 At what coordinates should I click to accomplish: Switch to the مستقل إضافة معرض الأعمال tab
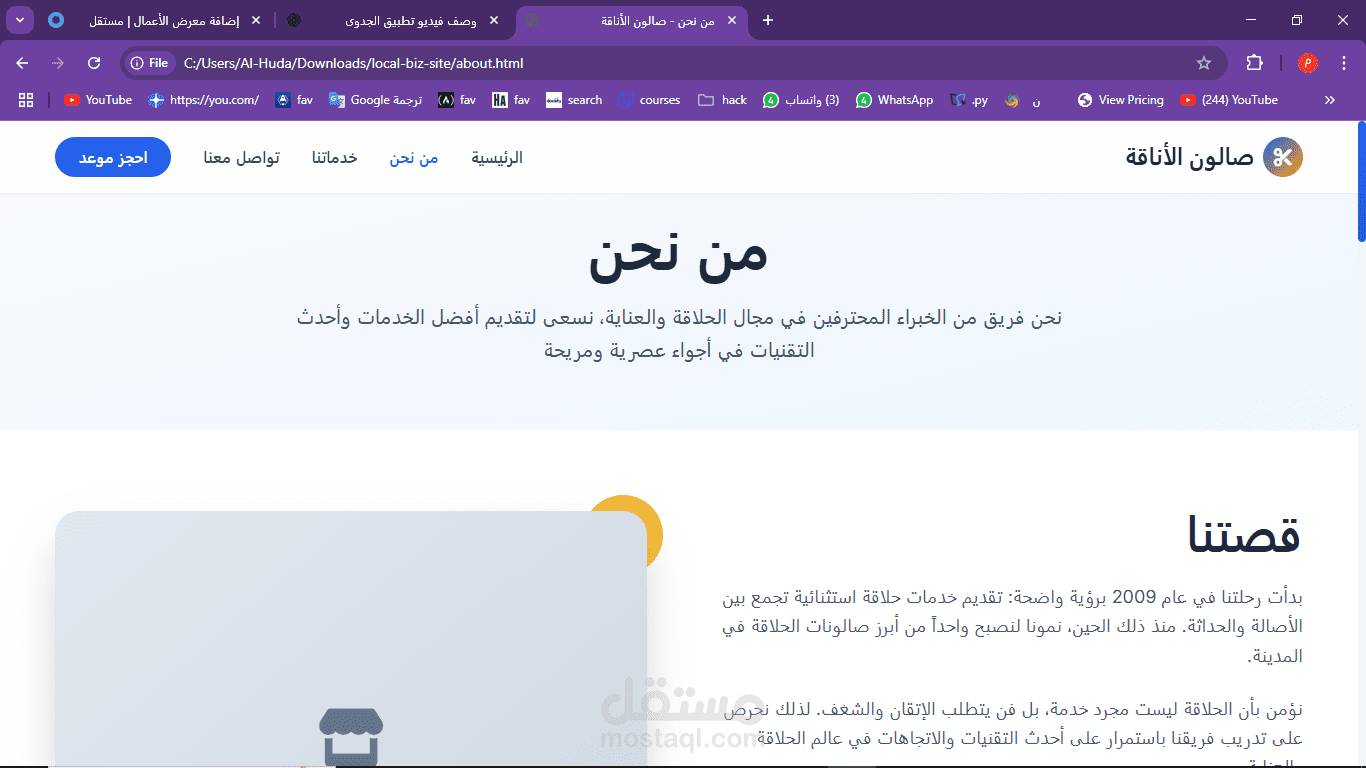[x=155, y=20]
